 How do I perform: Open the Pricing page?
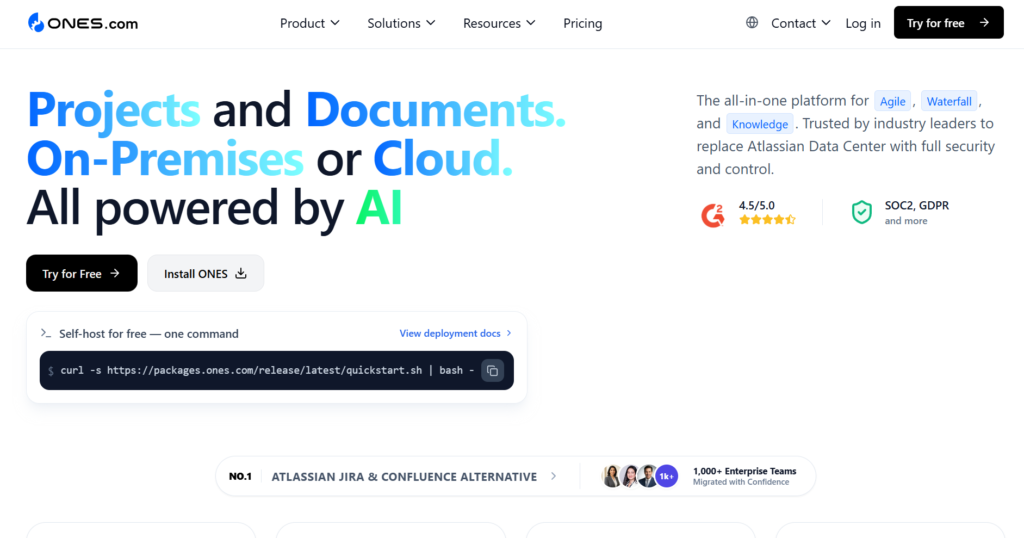tap(583, 23)
